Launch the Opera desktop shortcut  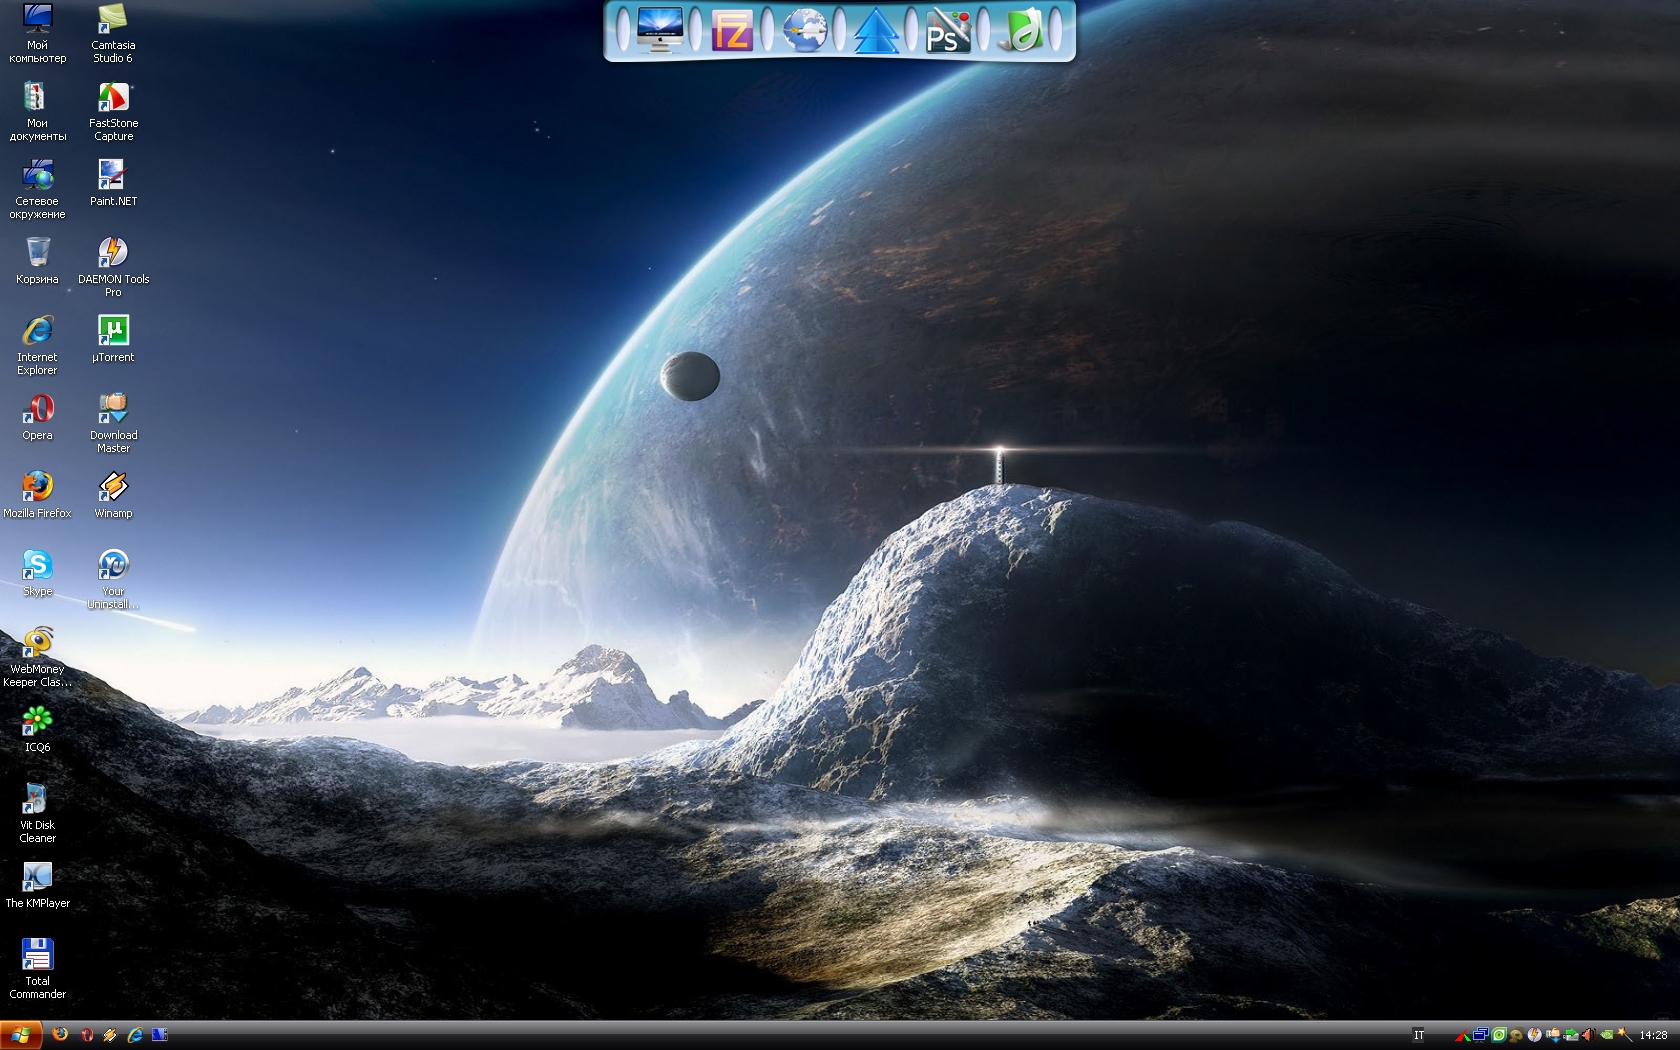[x=37, y=417]
